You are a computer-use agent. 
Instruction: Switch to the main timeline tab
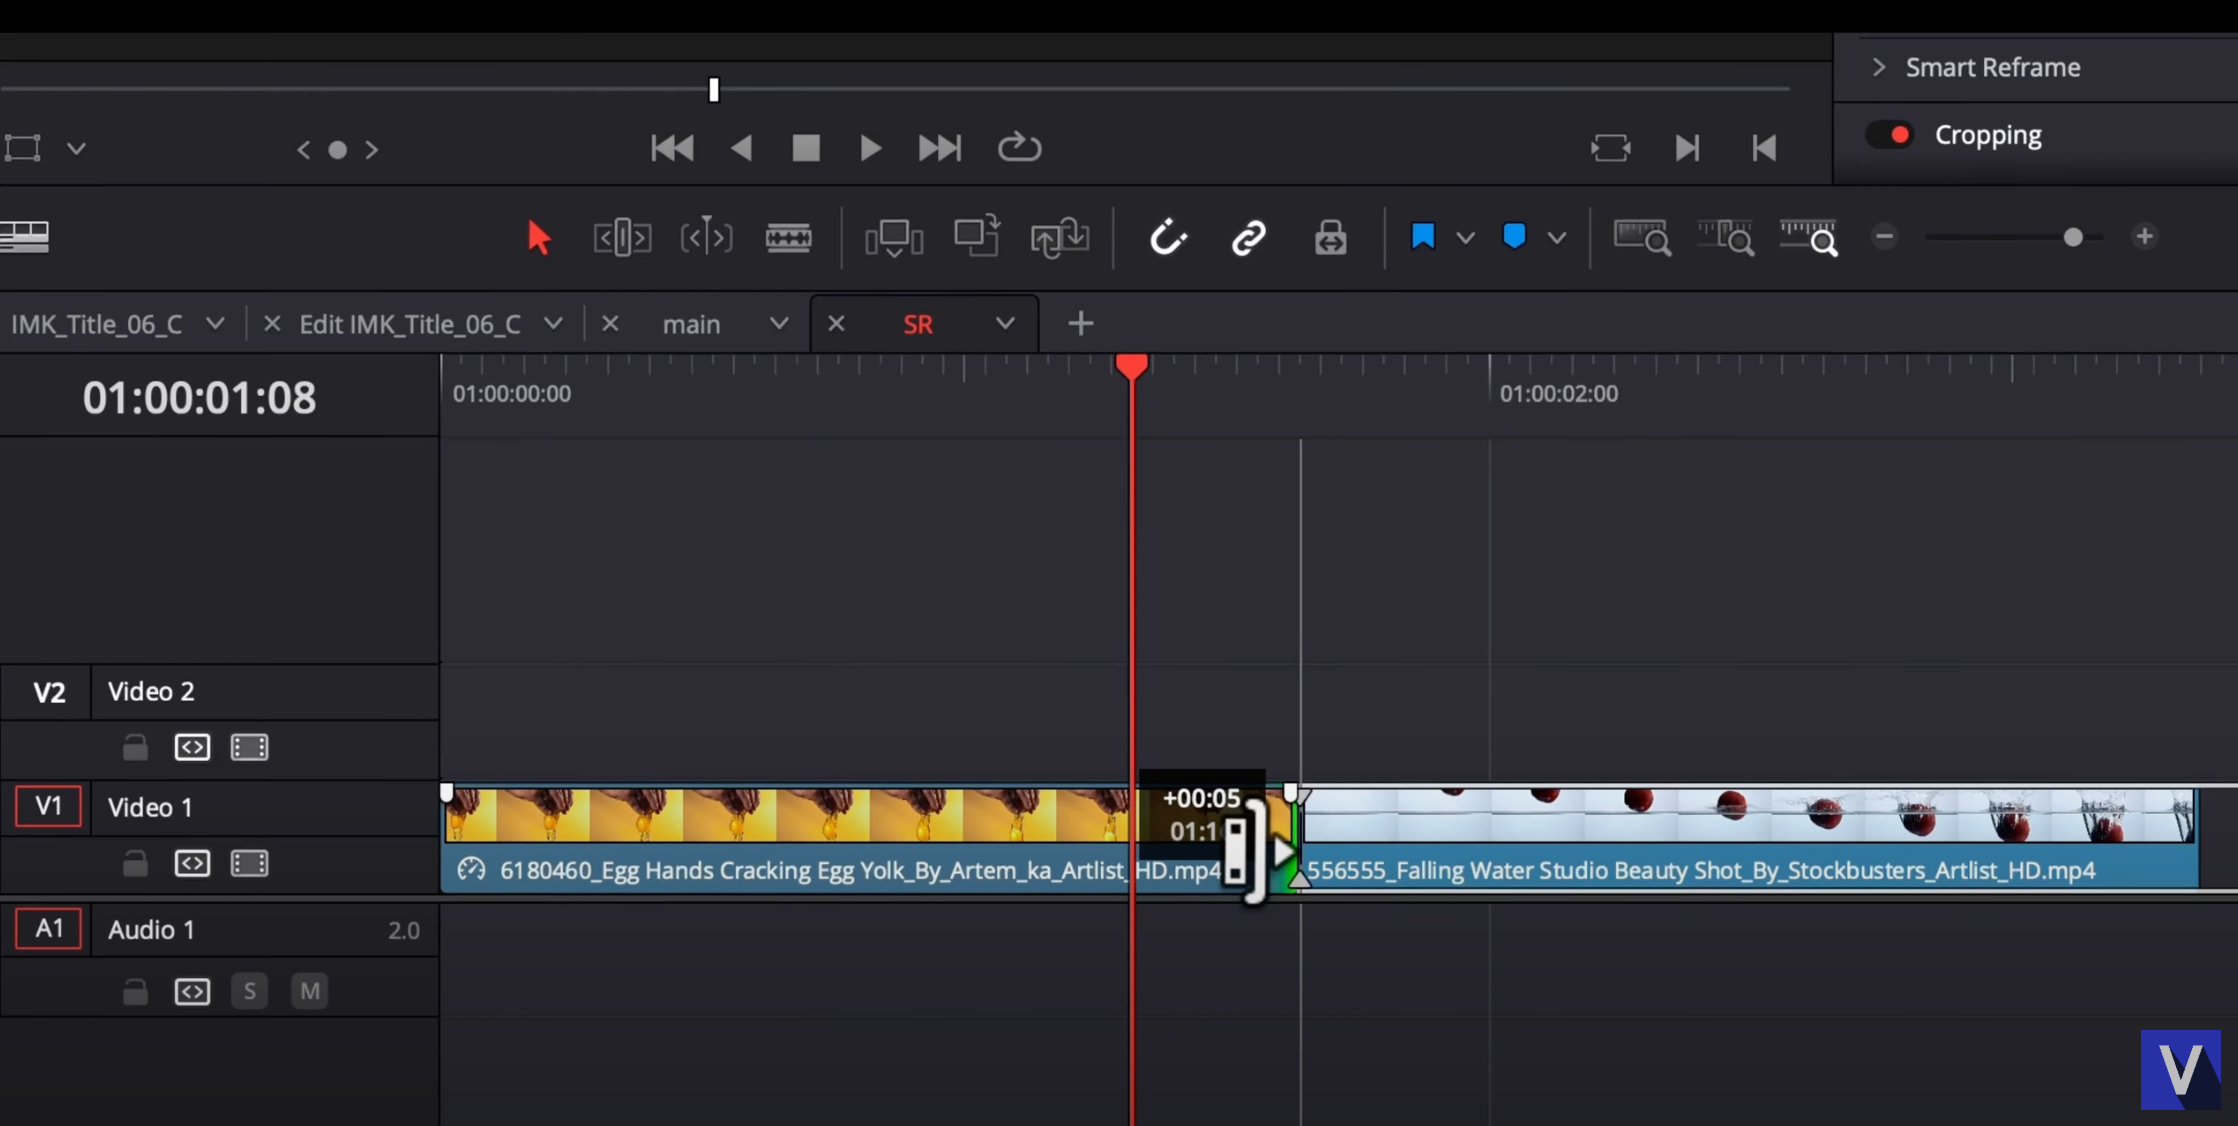[x=691, y=324]
